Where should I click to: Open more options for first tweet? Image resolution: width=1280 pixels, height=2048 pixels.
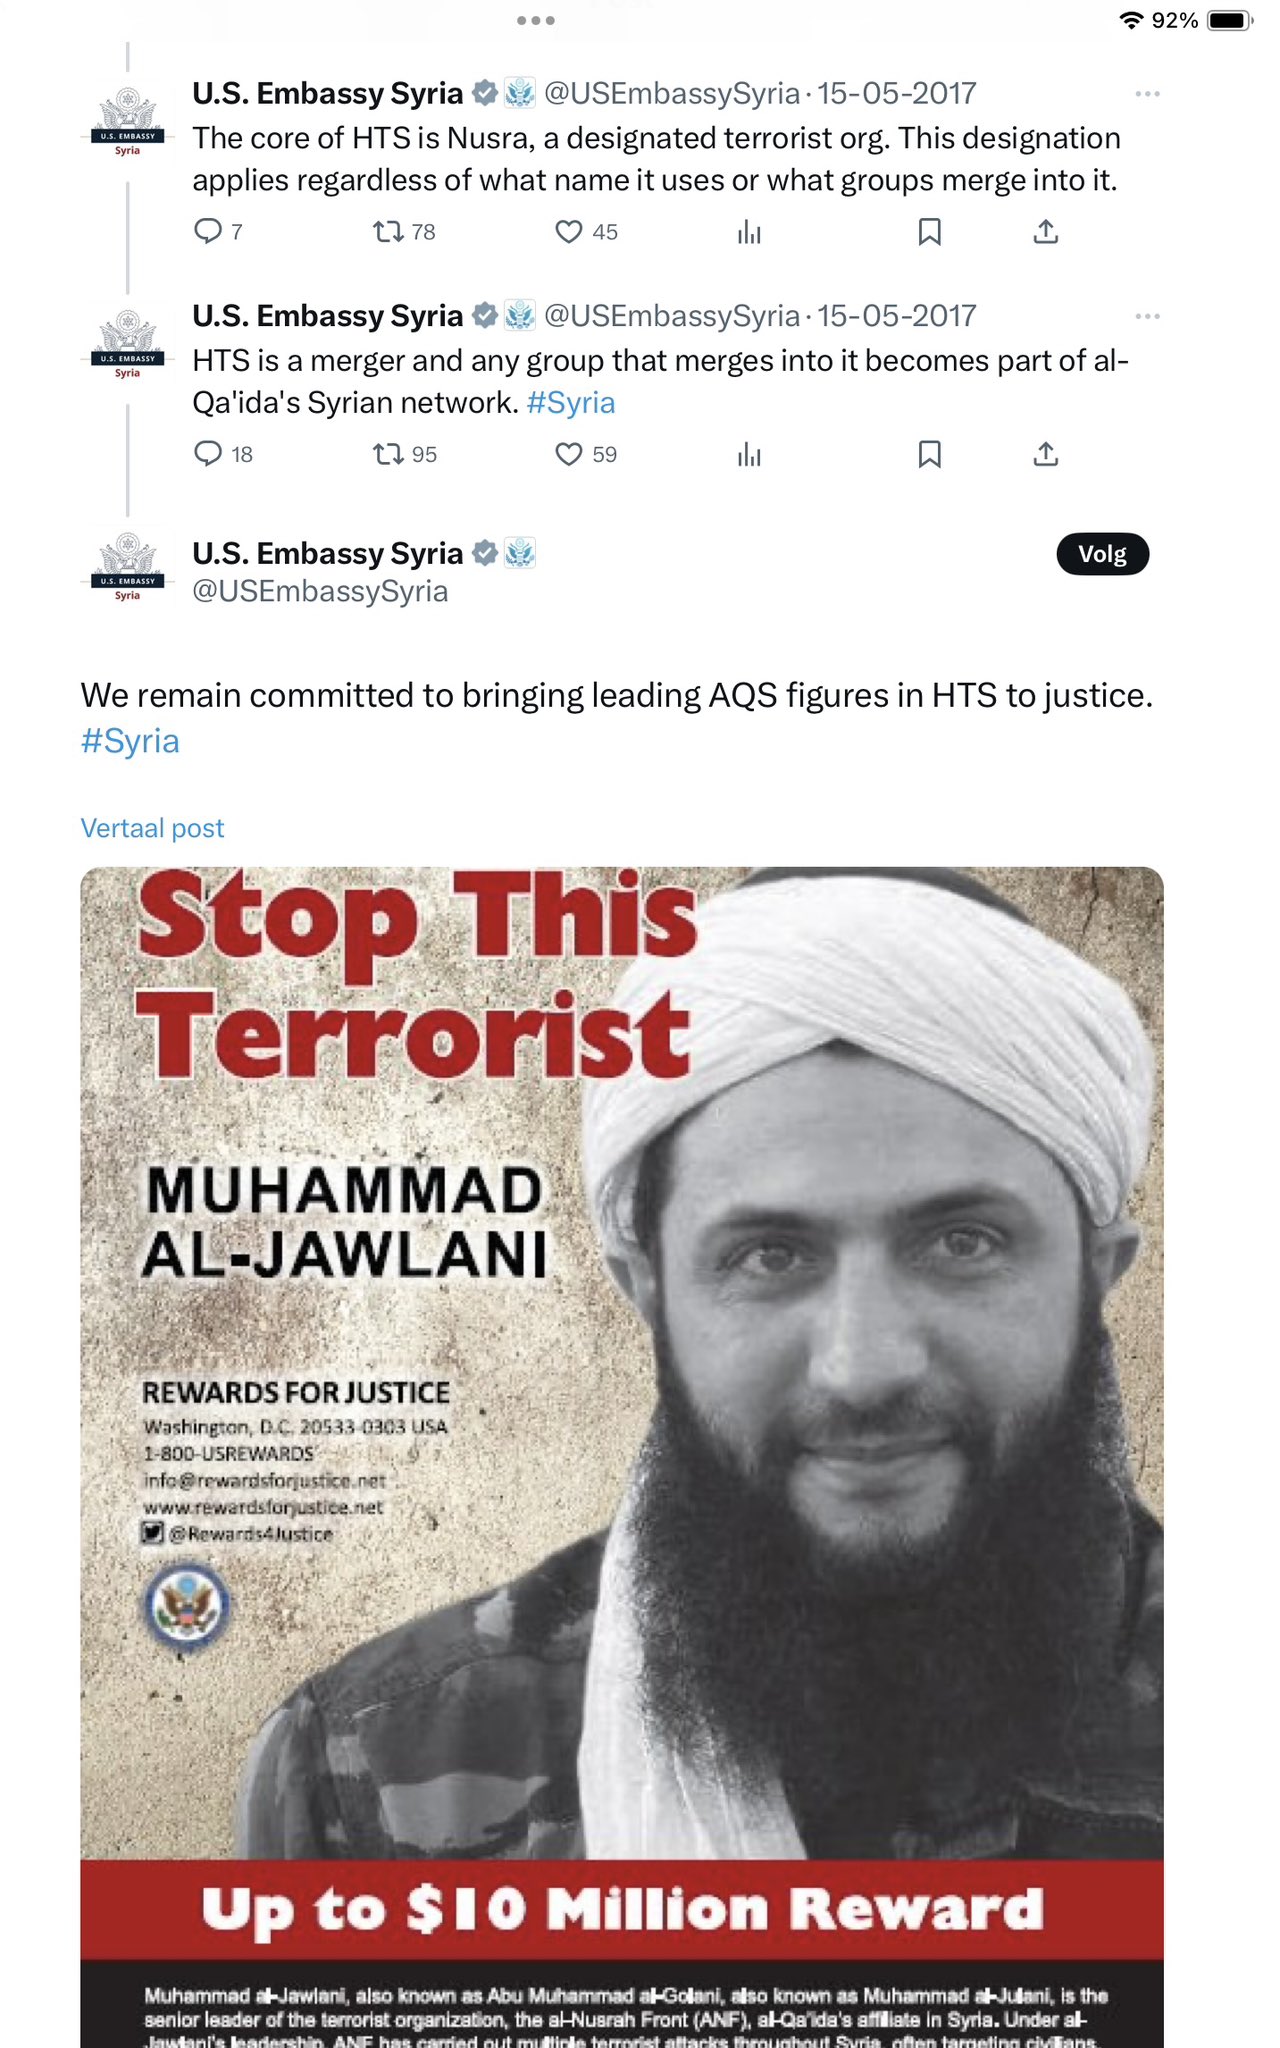(x=1147, y=93)
